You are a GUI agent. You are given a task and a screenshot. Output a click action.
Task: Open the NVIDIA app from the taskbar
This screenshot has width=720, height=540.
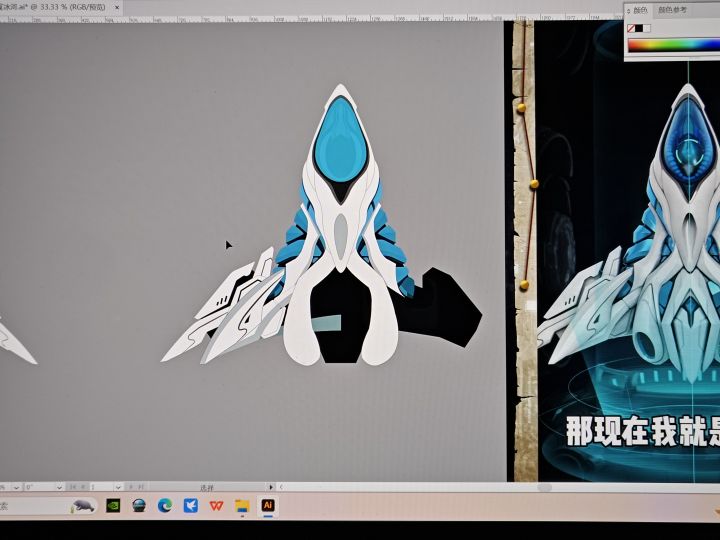(x=113, y=506)
